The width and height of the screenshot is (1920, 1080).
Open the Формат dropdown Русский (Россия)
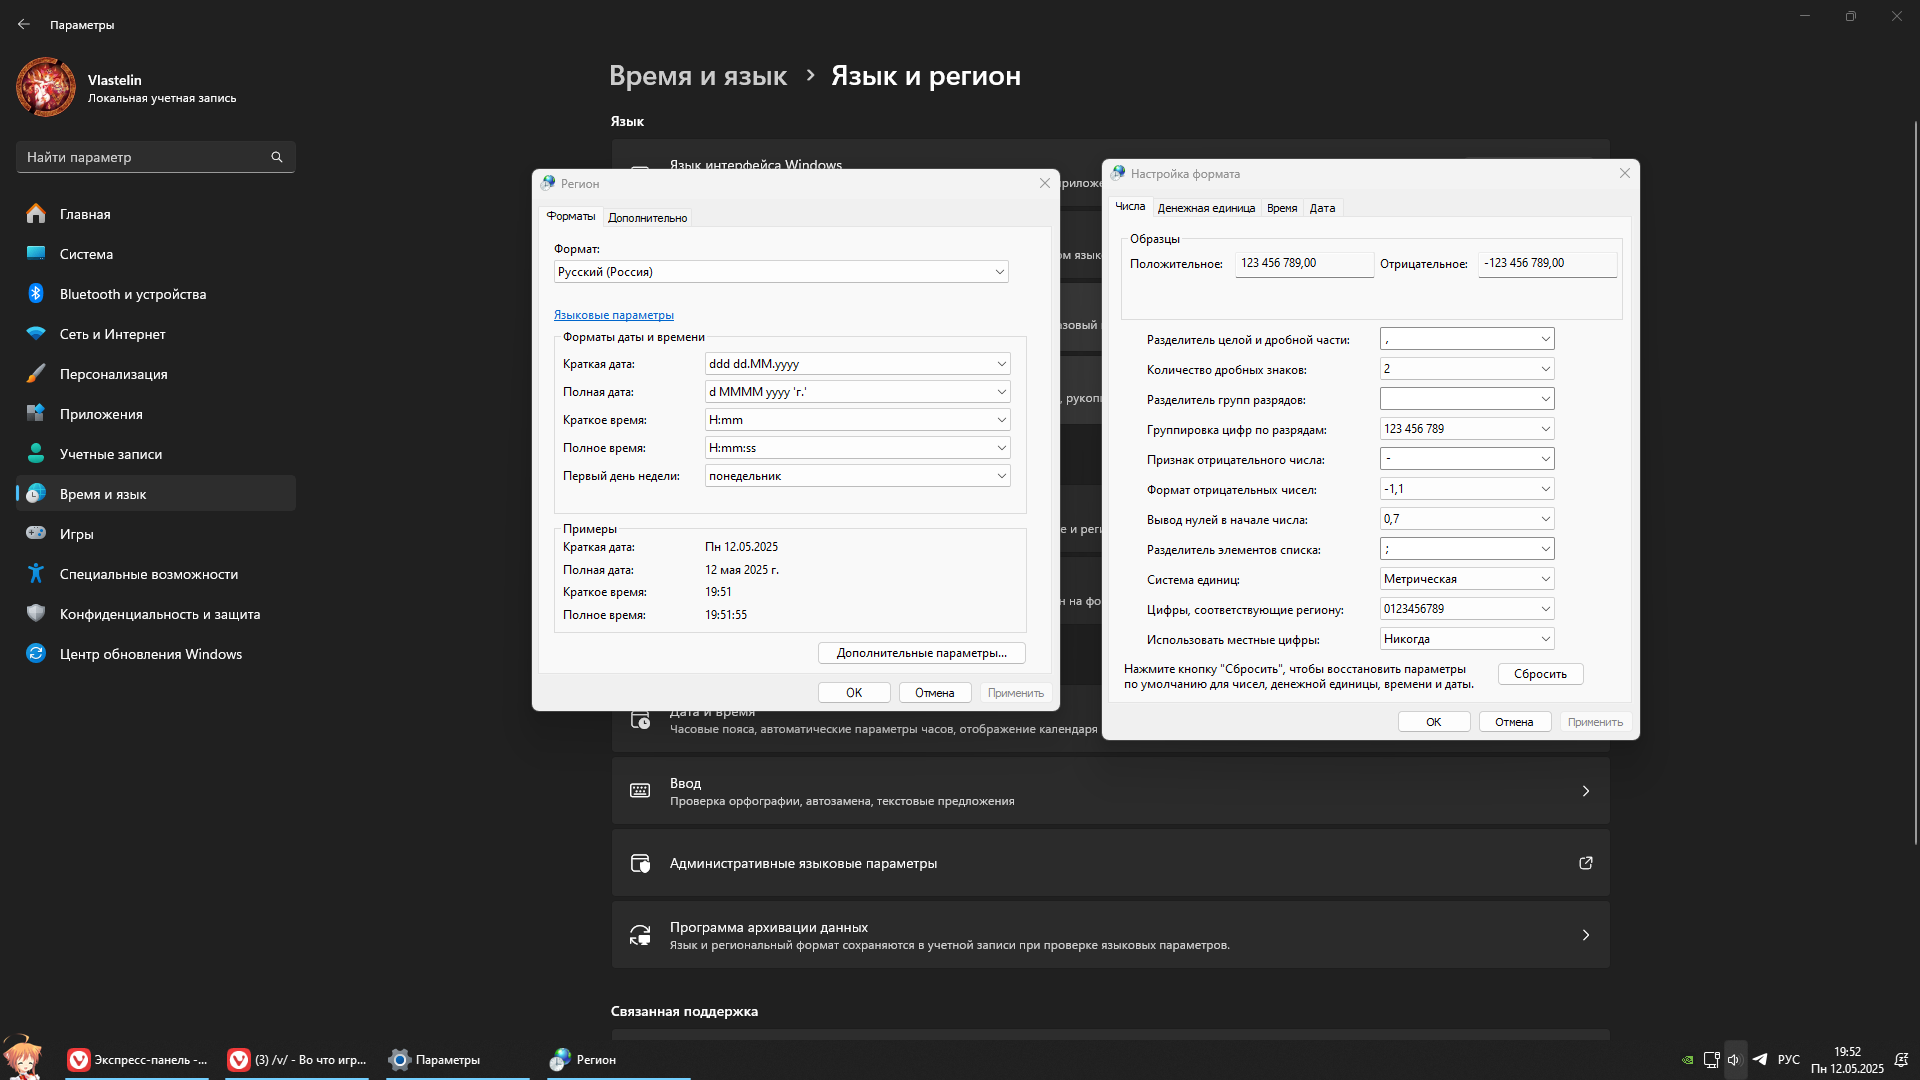pyautogui.click(x=781, y=272)
